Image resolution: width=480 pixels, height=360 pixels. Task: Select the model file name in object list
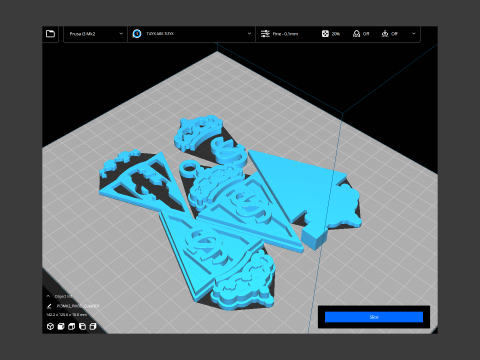pyautogui.click(x=78, y=306)
